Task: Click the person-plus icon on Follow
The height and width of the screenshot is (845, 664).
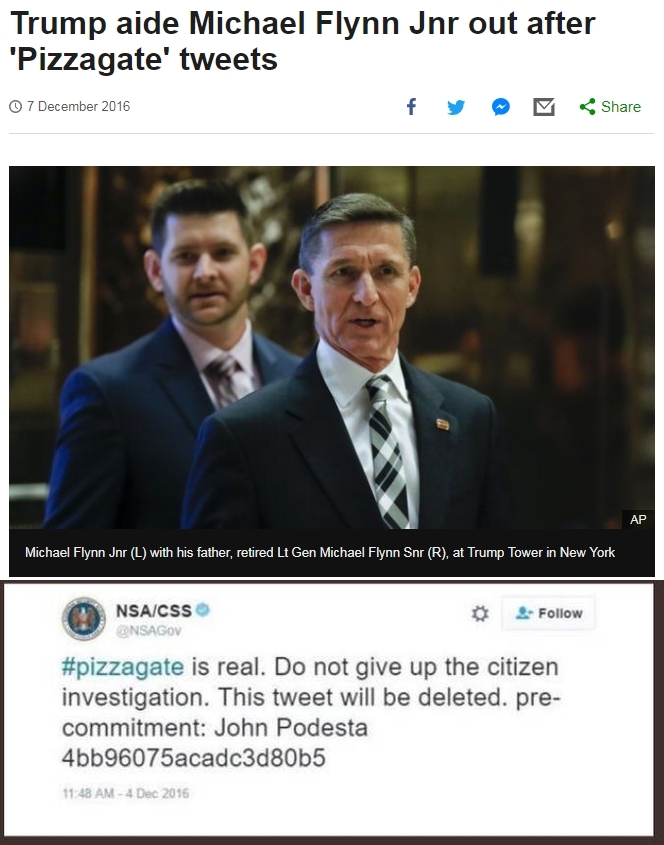Action: pyautogui.click(x=522, y=613)
